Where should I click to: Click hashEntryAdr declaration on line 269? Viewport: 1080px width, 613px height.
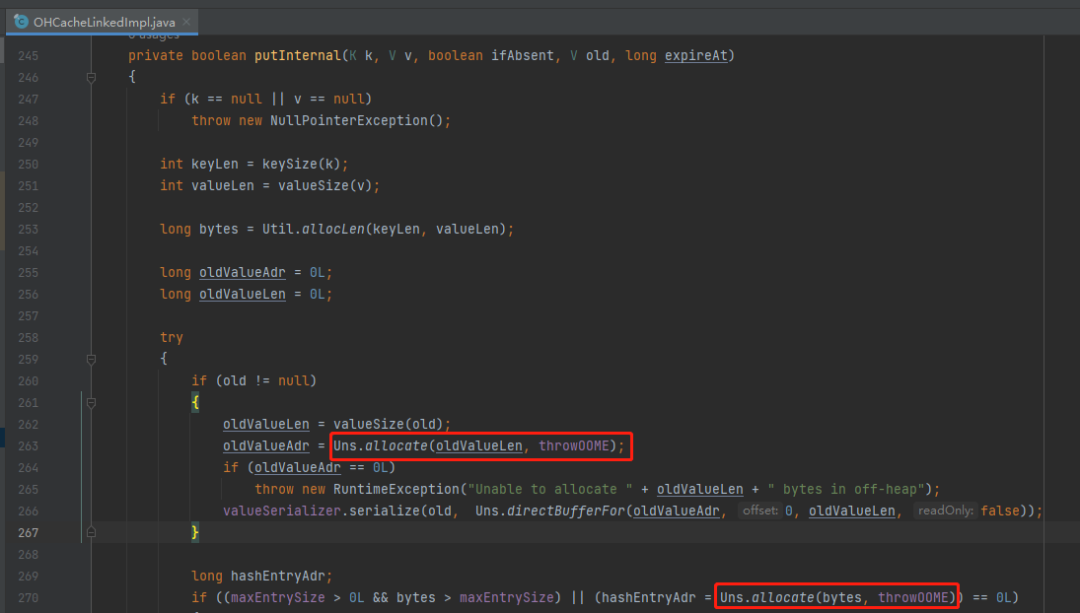[278, 576]
